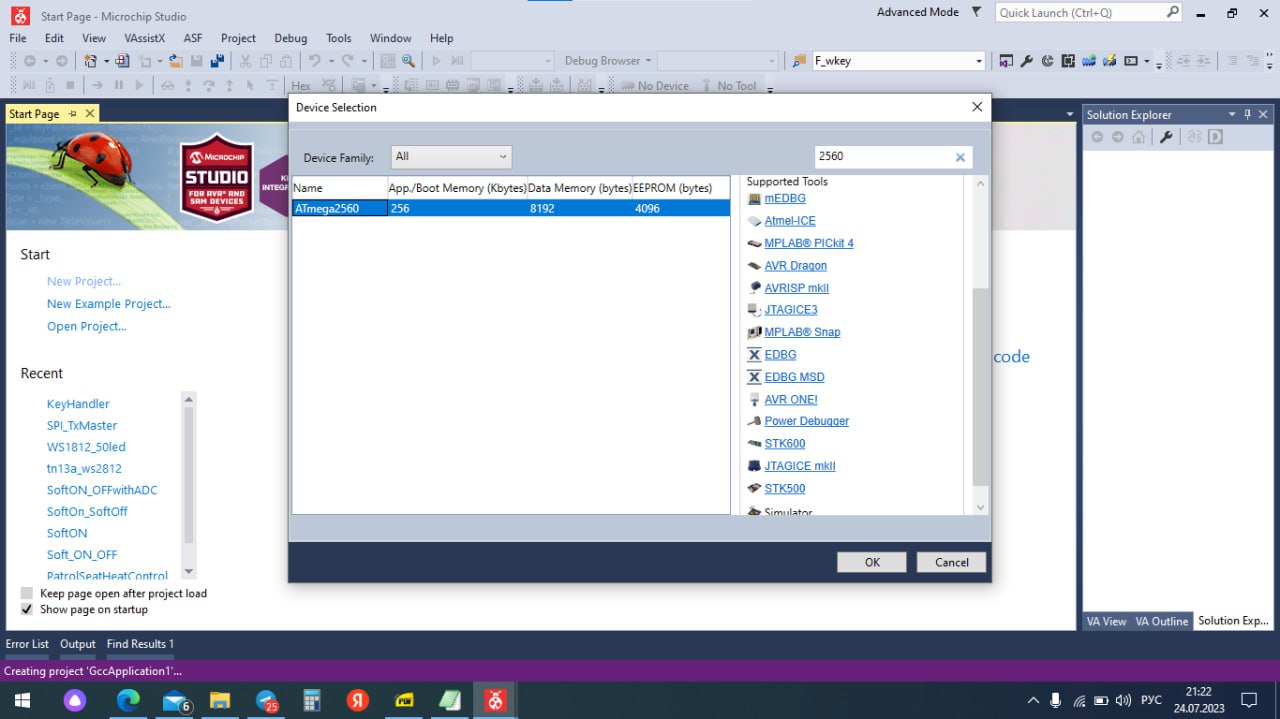The image size is (1280, 719).
Task: Open the Tools menu
Action: [x=339, y=38]
